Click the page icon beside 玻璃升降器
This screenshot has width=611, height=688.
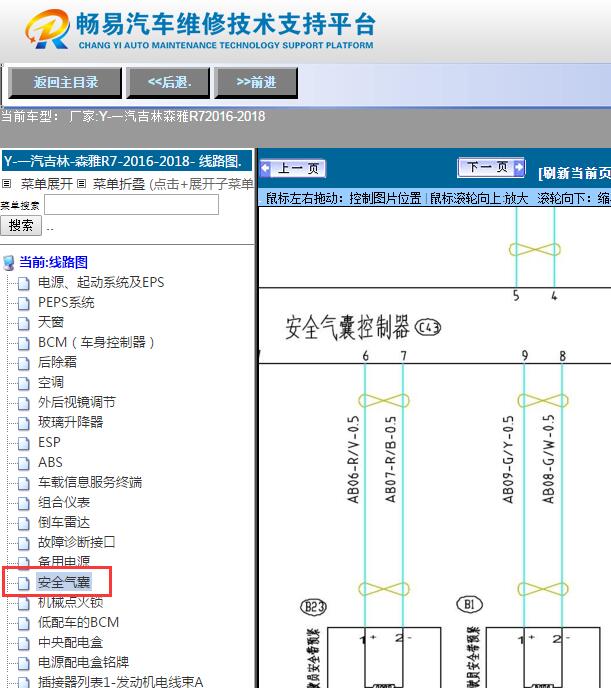point(24,423)
